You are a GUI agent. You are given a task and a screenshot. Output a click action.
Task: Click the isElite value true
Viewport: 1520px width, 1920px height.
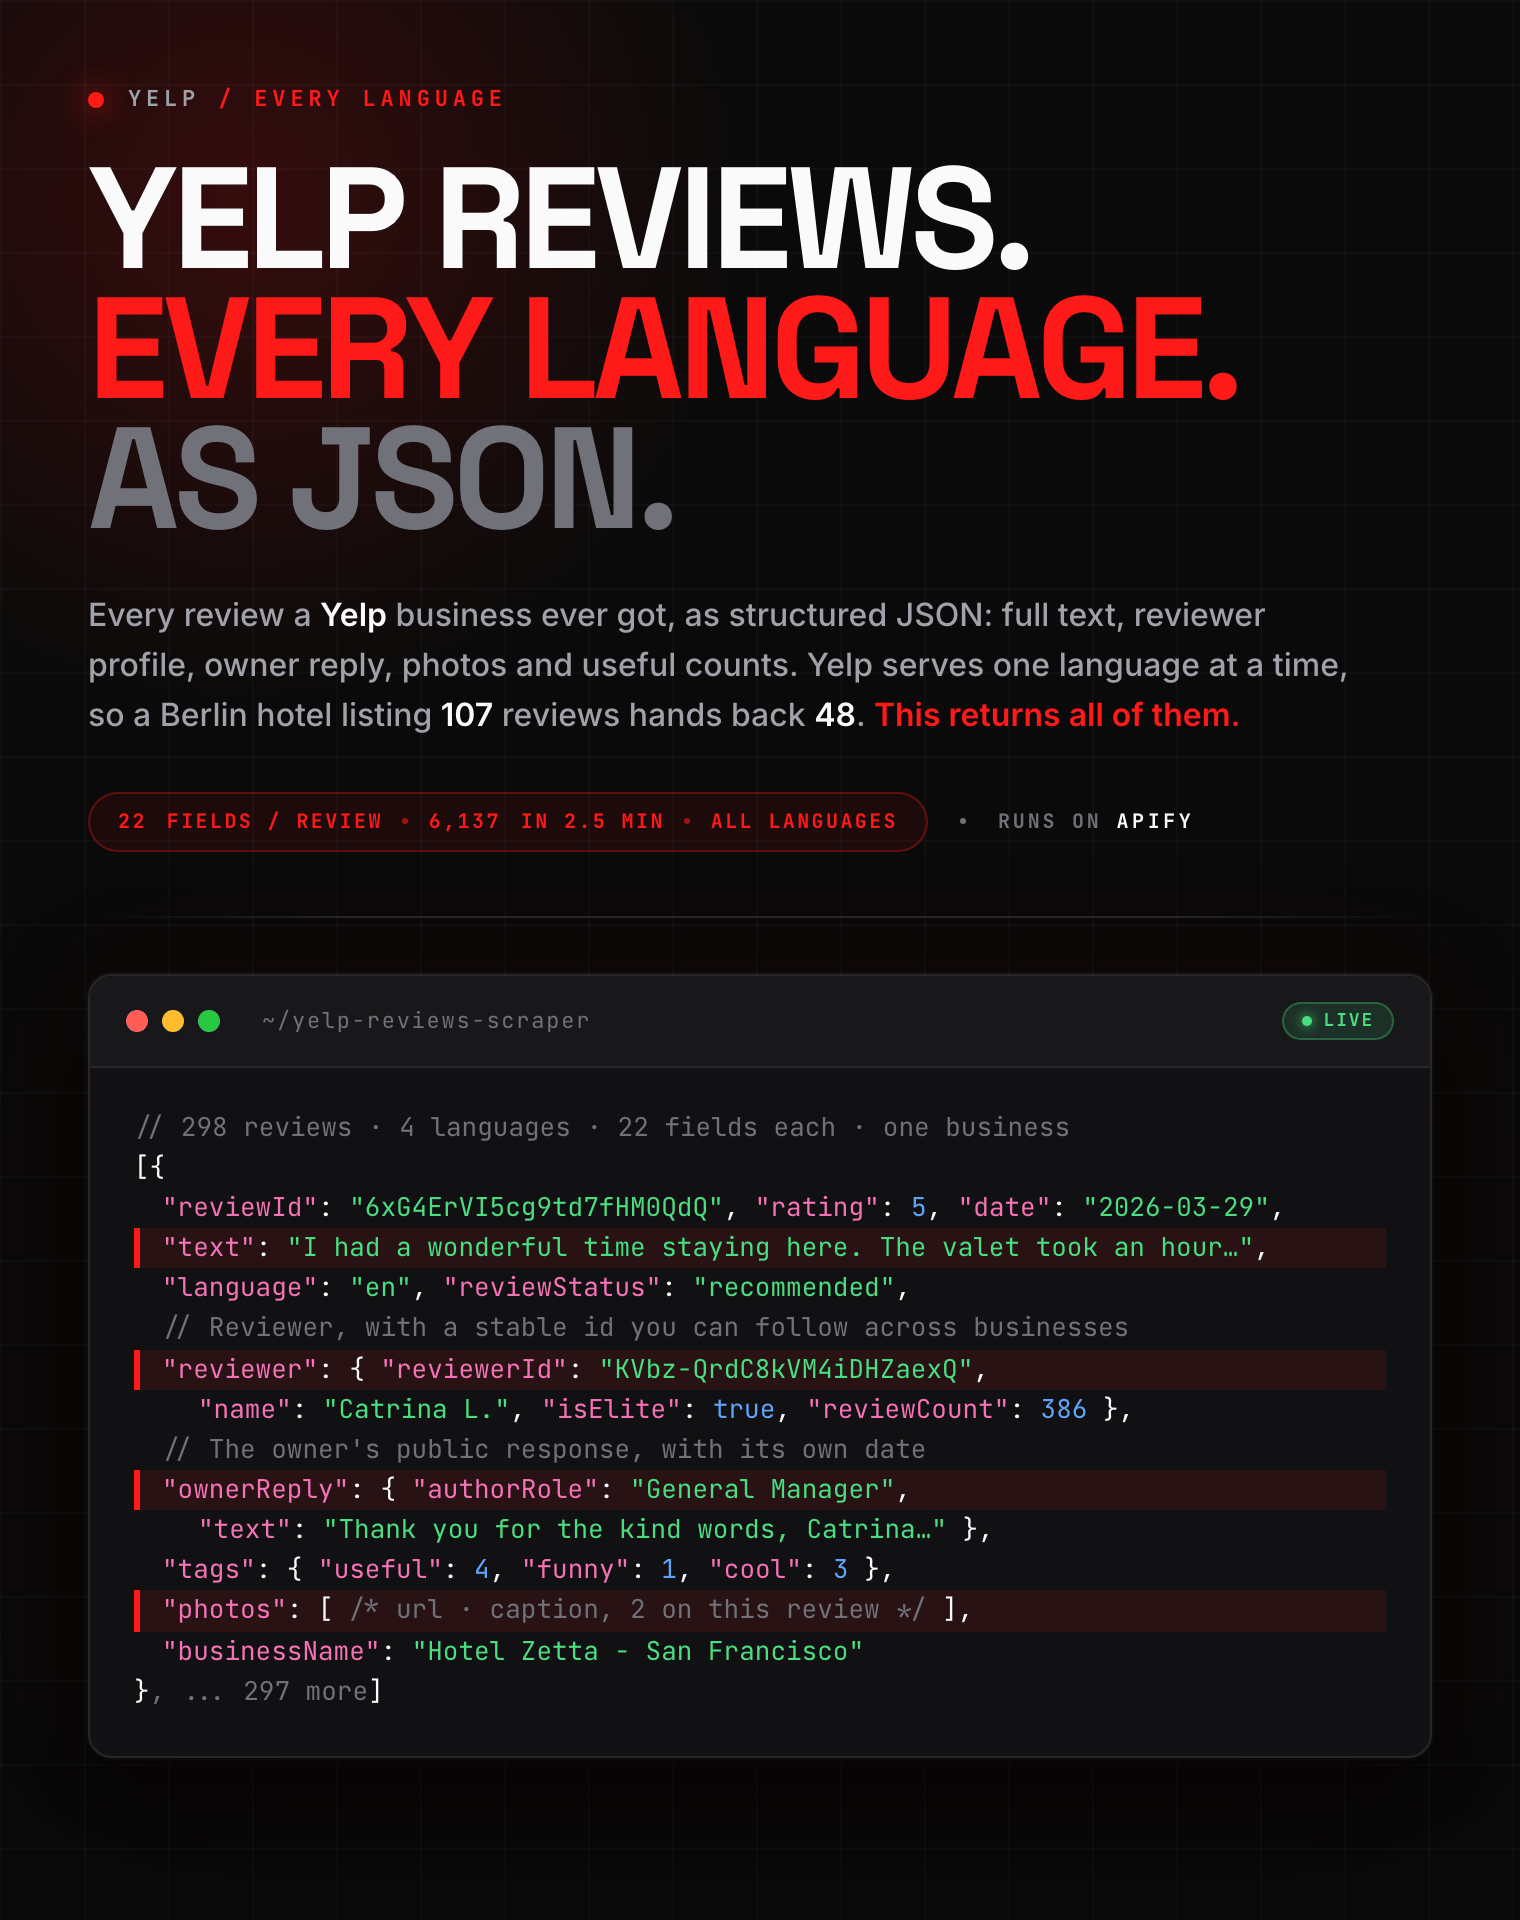tap(744, 1409)
